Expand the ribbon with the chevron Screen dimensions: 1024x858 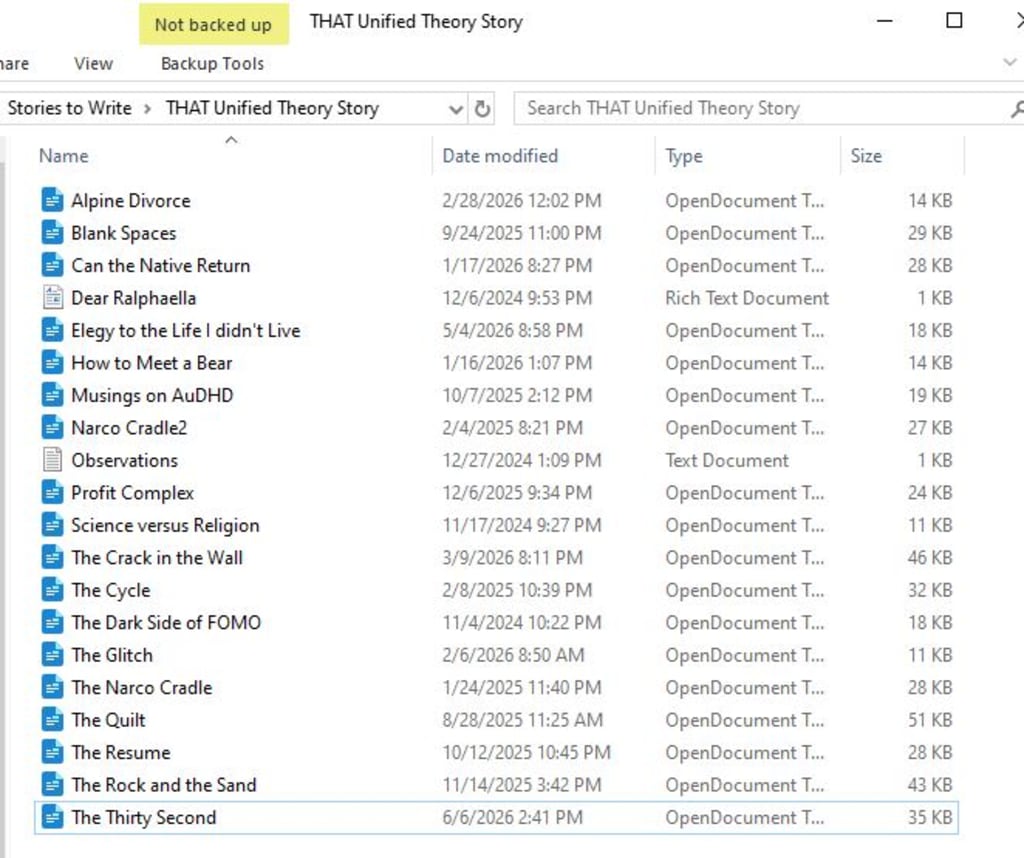(1010, 63)
